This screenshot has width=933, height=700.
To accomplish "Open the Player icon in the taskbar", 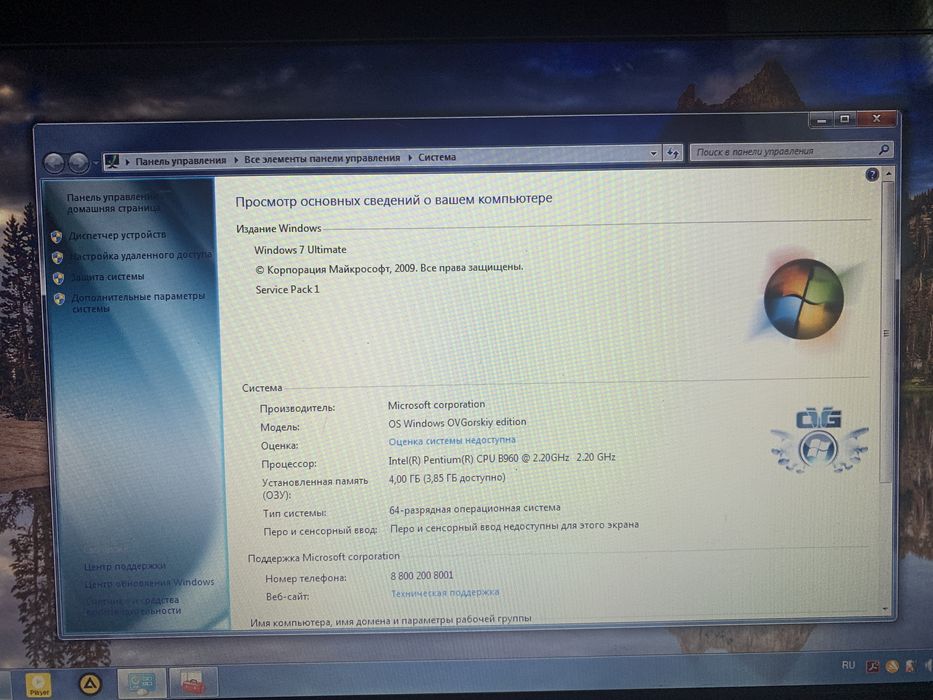I will [x=39, y=685].
